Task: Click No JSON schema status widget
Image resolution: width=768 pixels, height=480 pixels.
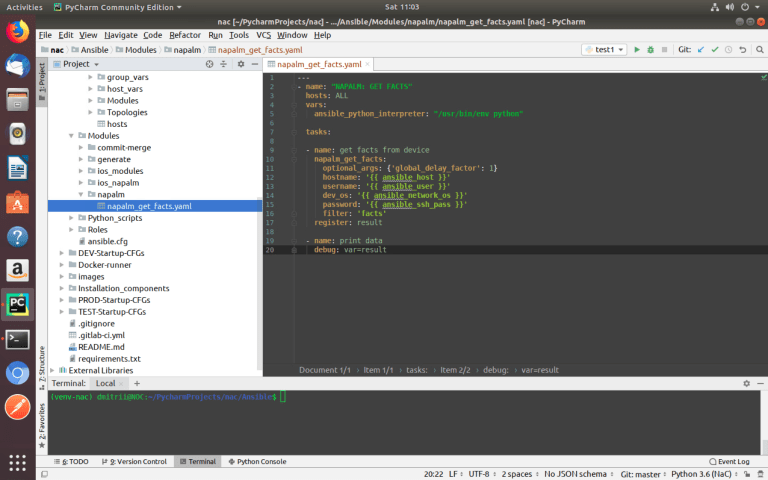Action: pos(578,474)
